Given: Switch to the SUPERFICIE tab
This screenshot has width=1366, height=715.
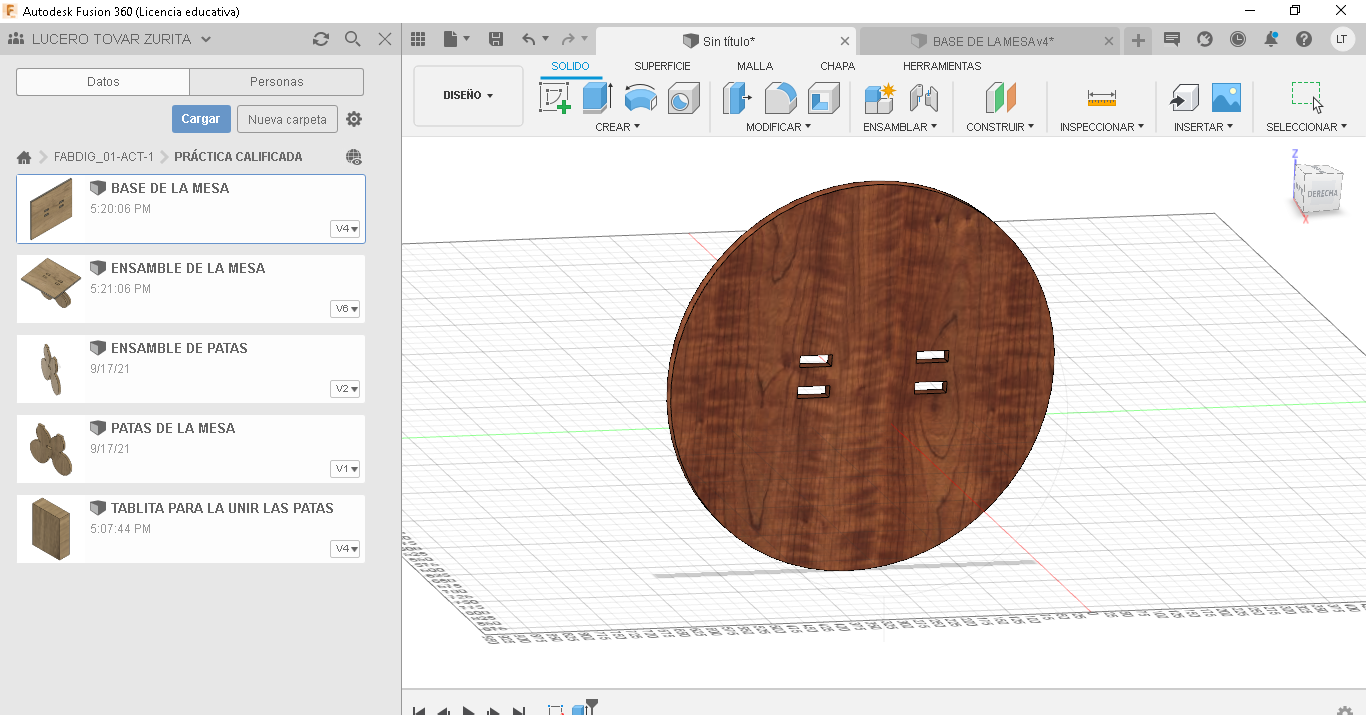Looking at the screenshot, I should point(662,66).
